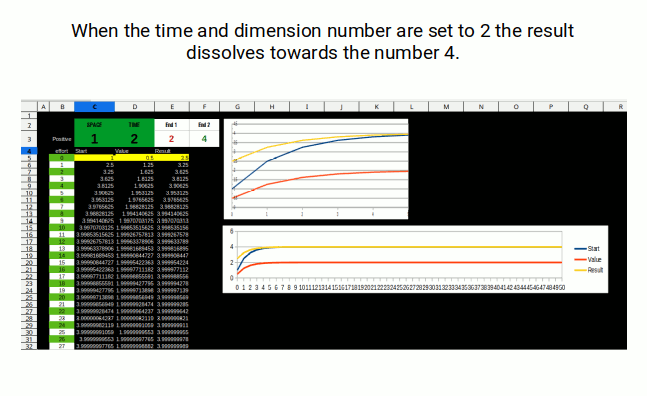Click the End 2 header cell
This screenshot has height=396, width=647.
tap(204, 125)
